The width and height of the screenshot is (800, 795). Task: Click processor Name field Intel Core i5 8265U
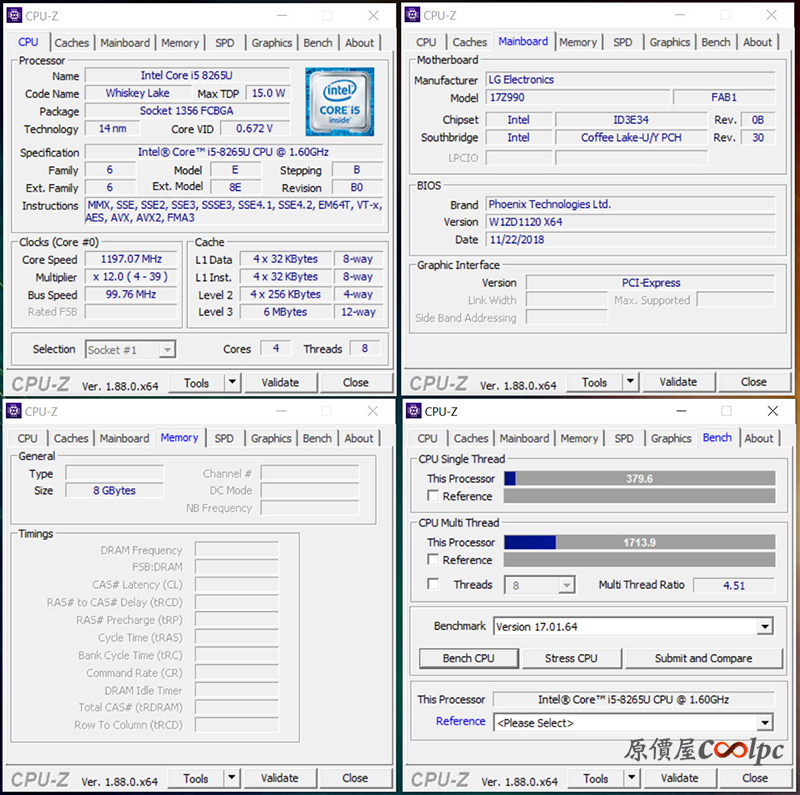[187, 76]
